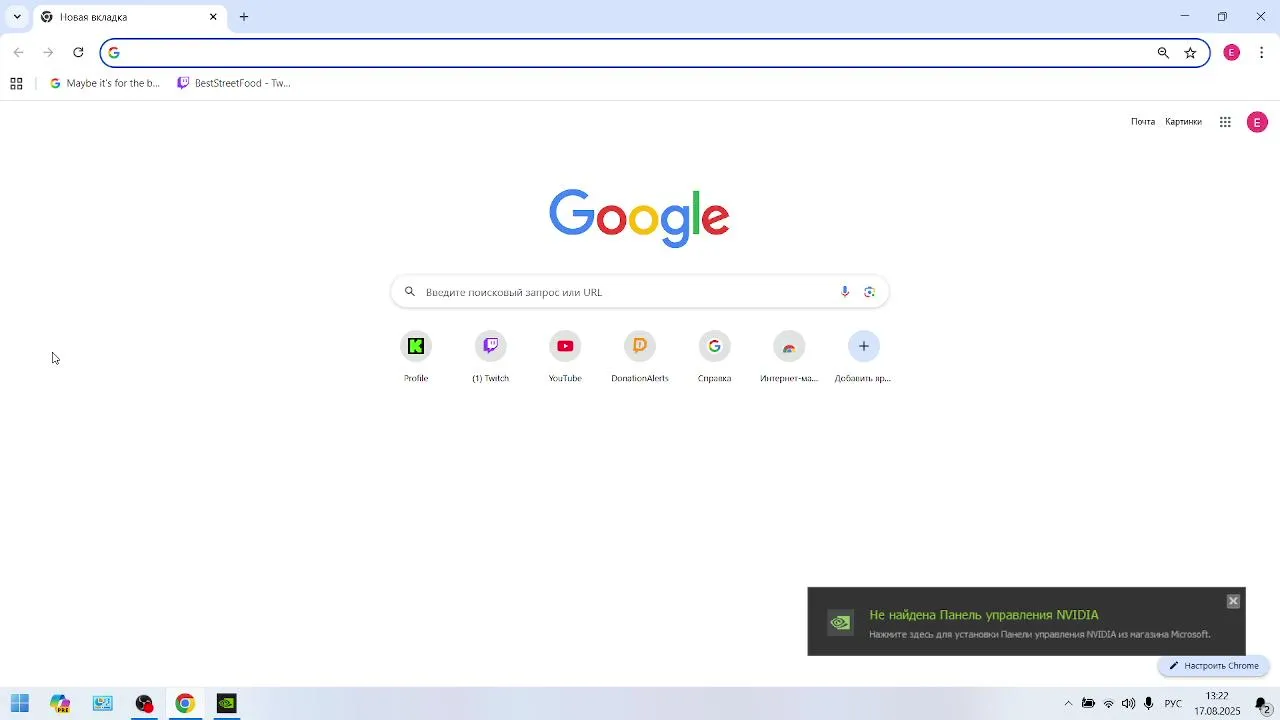The height and width of the screenshot is (720, 1280).
Task: Switch the РУС input language
Action: tap(1173, 704)
